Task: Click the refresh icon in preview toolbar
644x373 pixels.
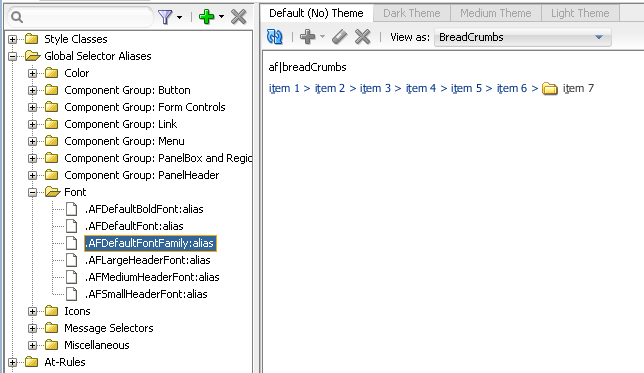Action: coord(275,37)
